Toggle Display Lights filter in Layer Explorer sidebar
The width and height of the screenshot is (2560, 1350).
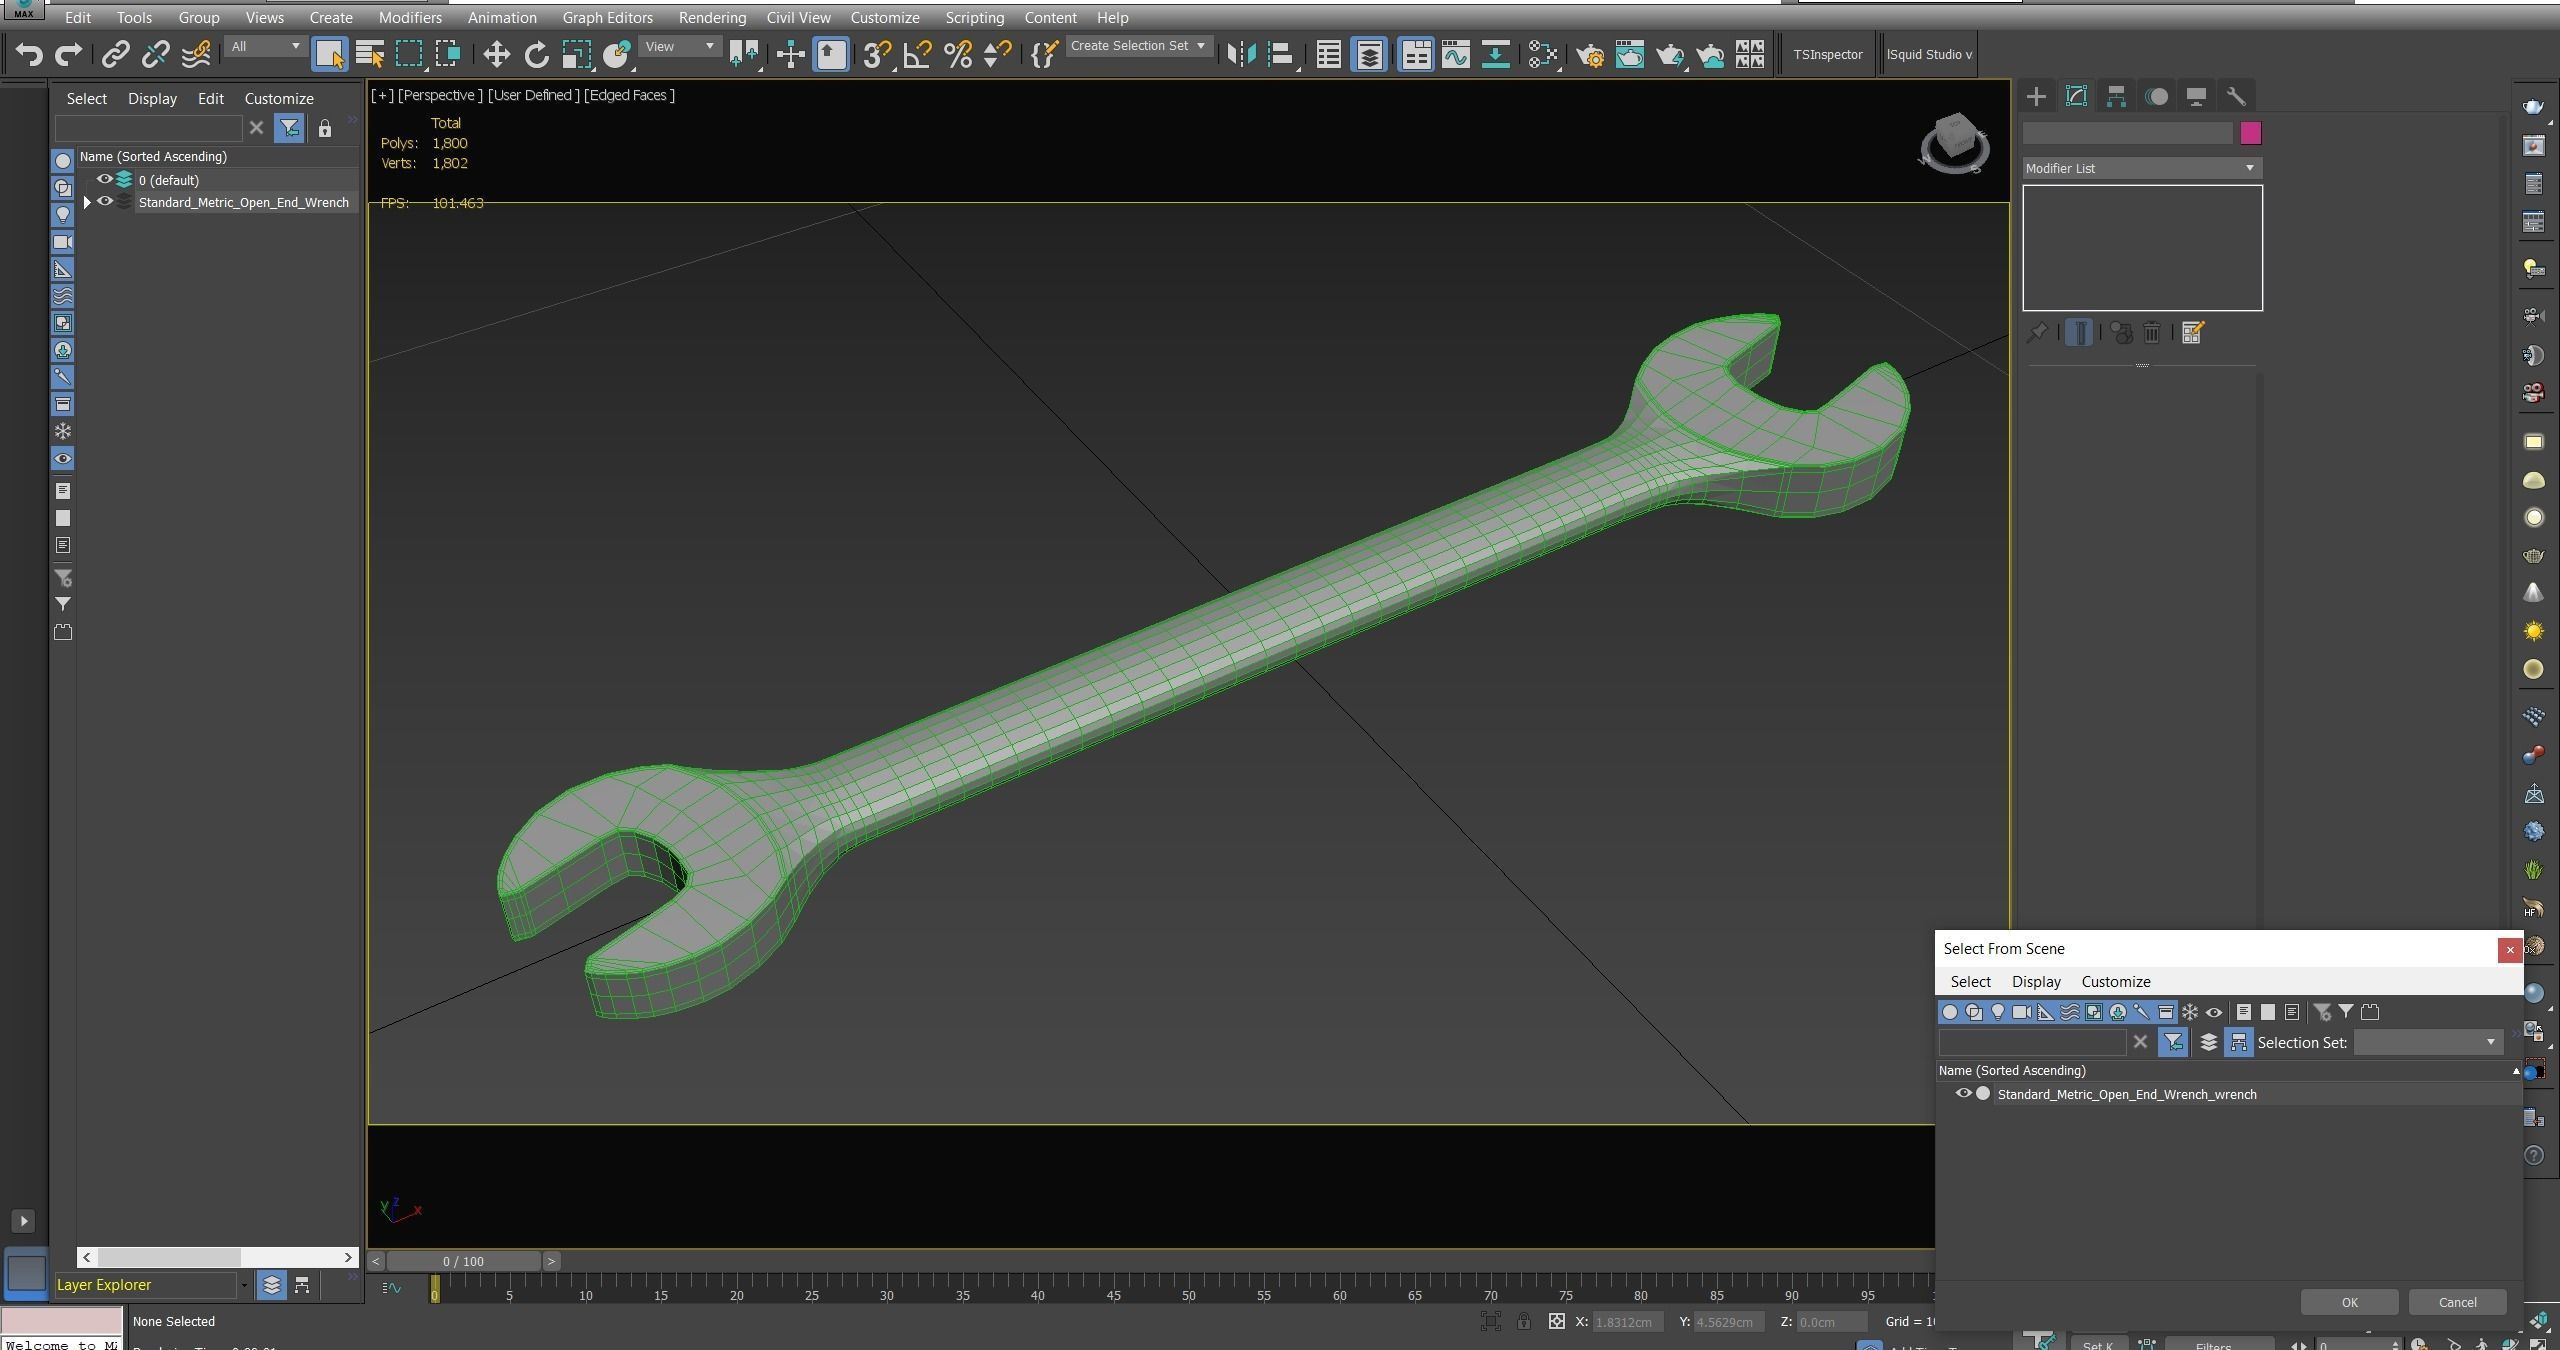[62, 214]
